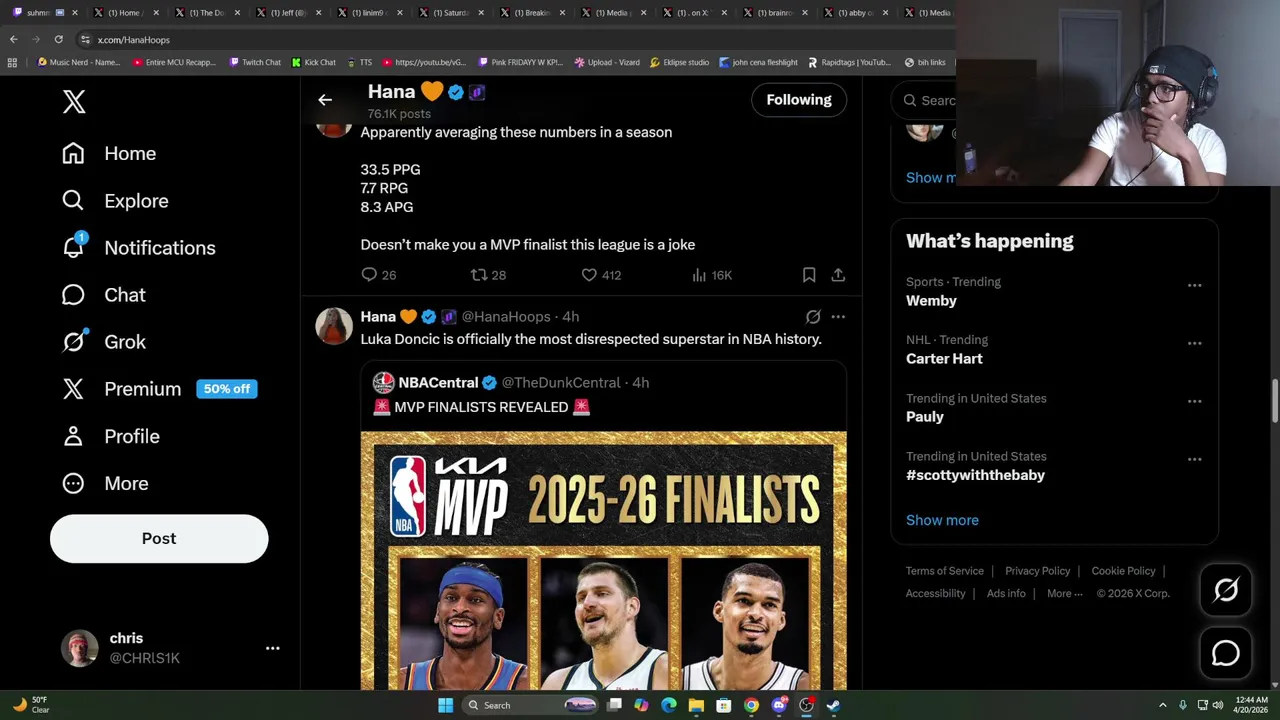Open the Cookie Policy link
1280x720 pixels.
tap(1123, 571)
